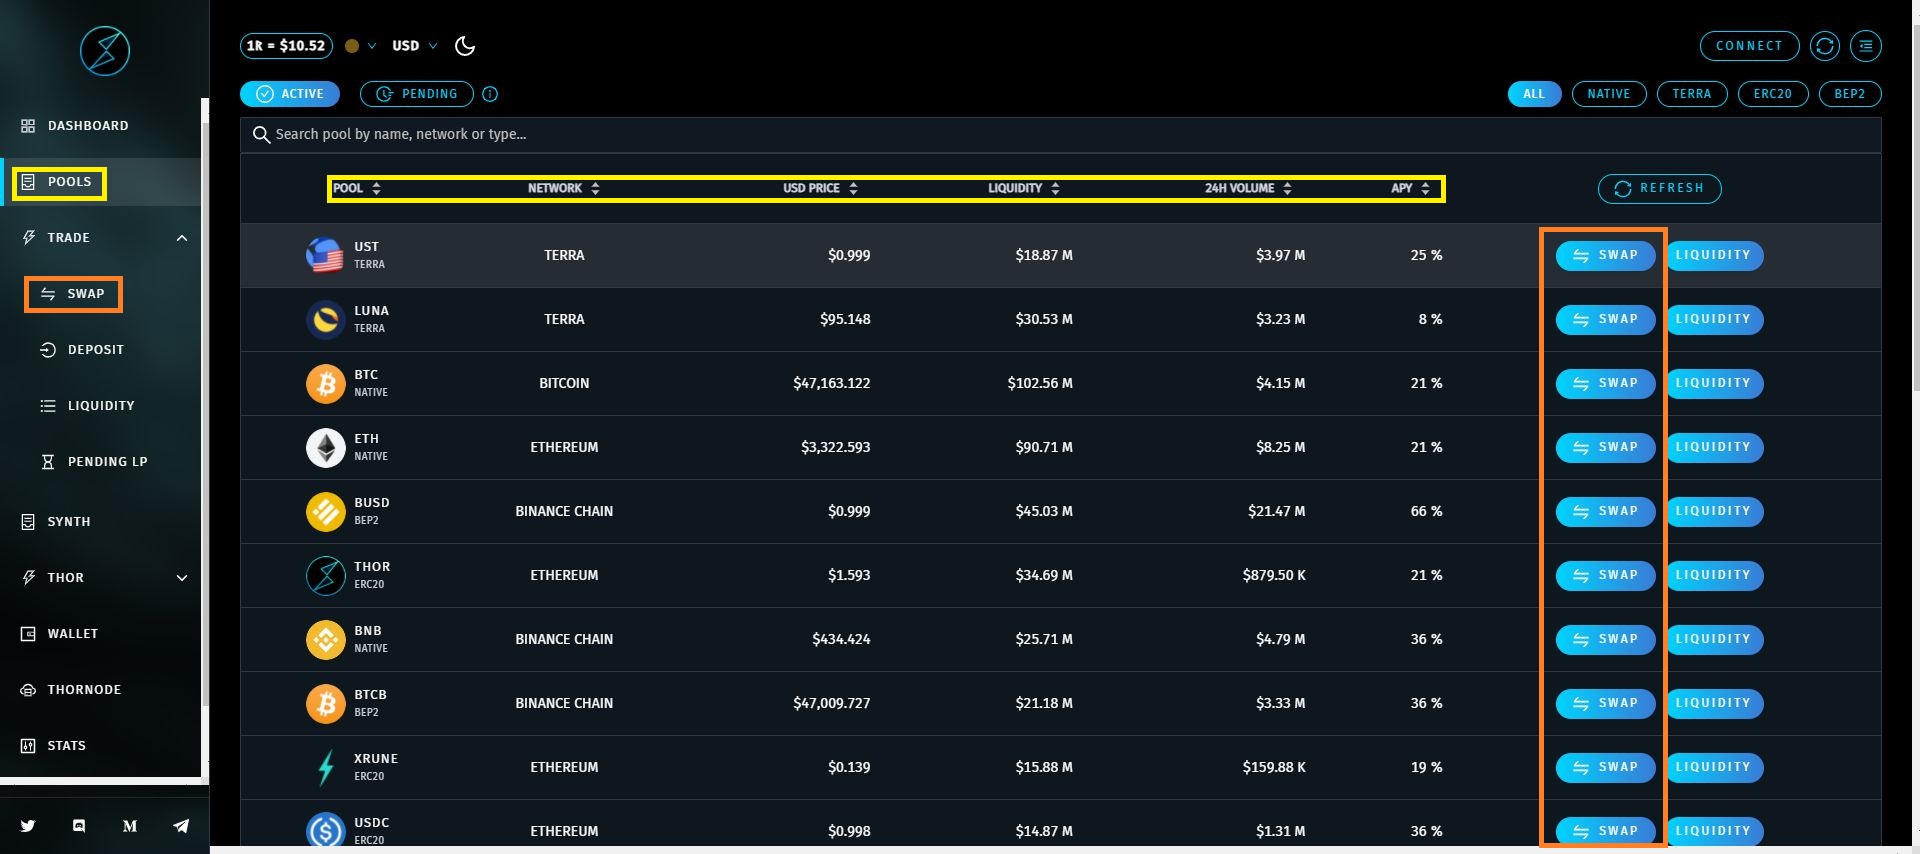Click the XRUNE lightning bolt icon

pyautogui.click(x=325, y=767)
